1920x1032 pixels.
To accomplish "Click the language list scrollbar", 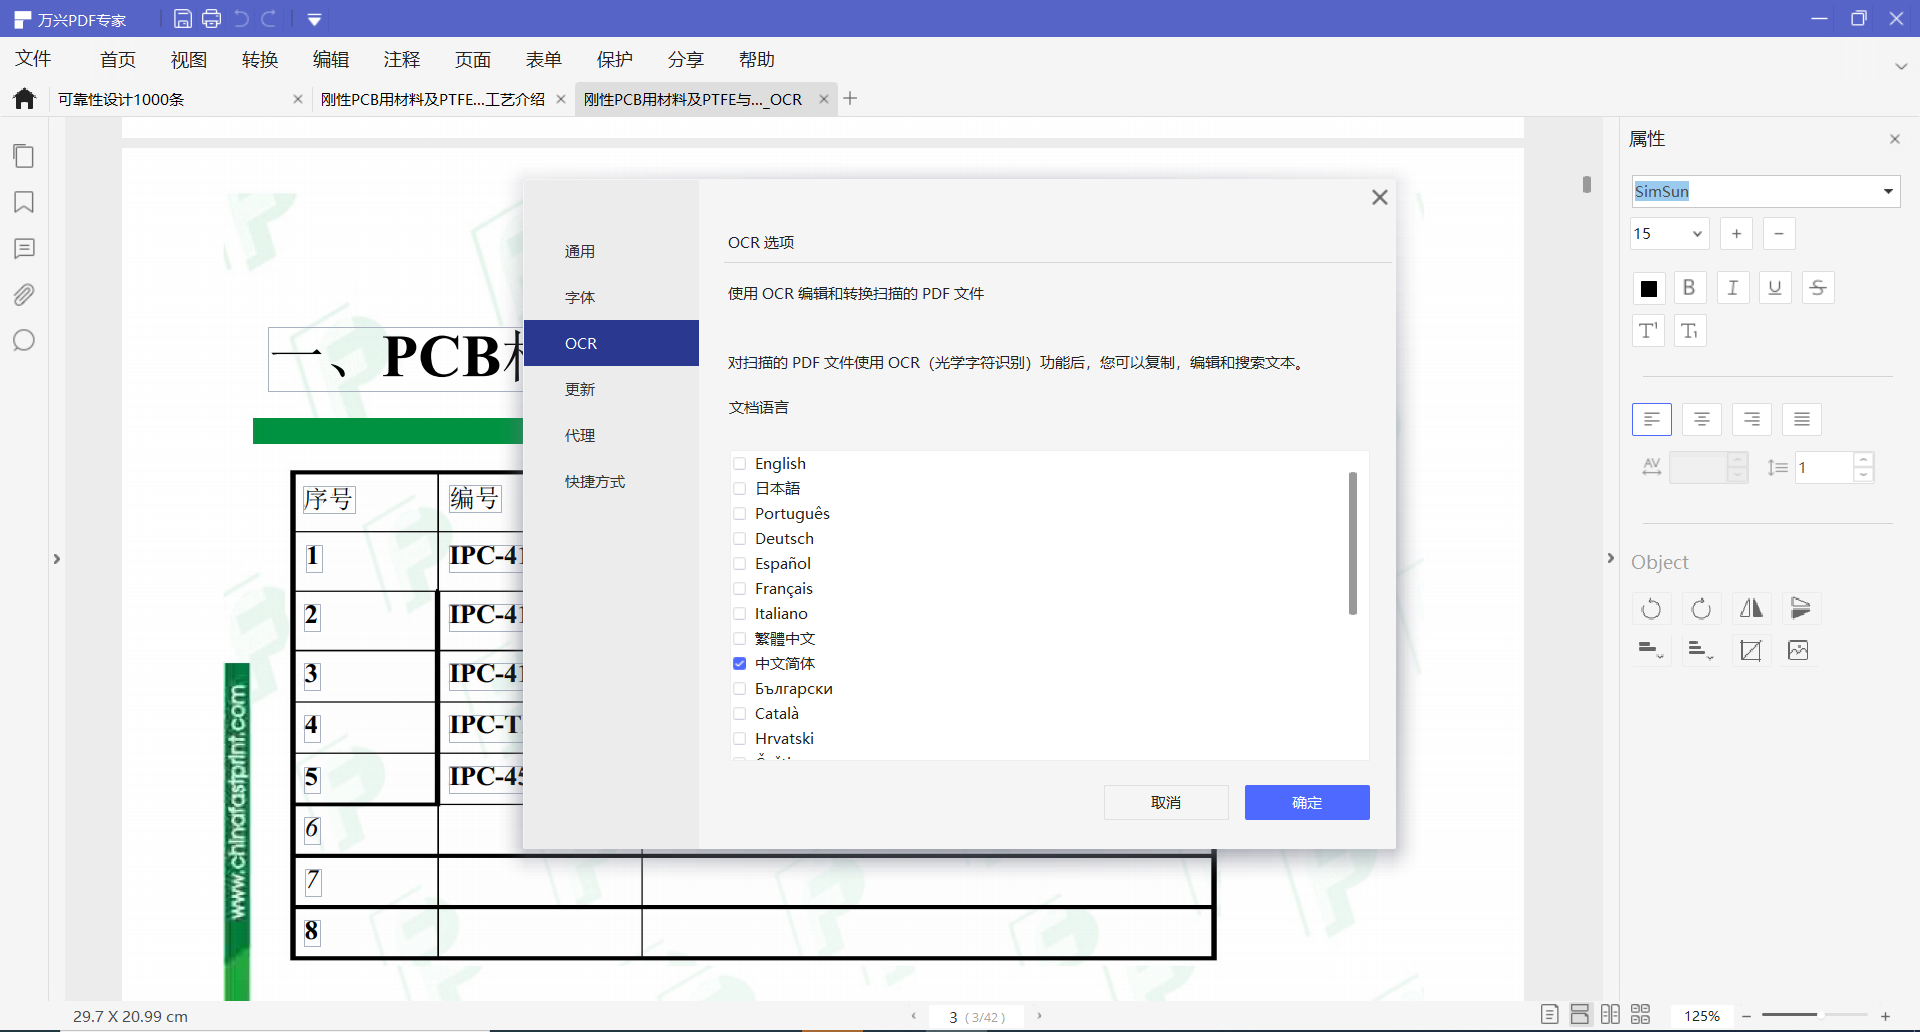I will (1352, 543).
